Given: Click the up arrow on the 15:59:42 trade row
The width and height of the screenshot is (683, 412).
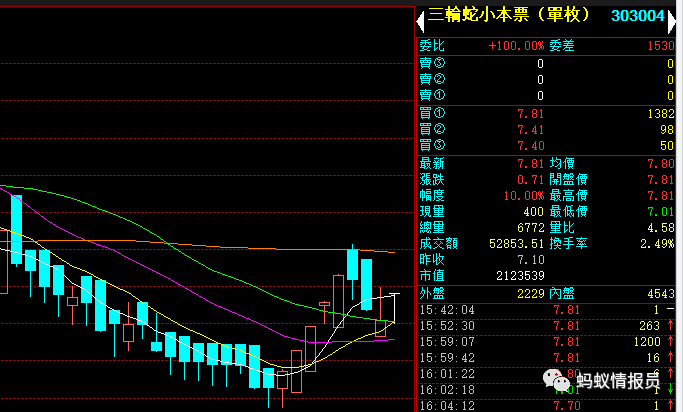Looking at the screenshot, I should [670, 358].
